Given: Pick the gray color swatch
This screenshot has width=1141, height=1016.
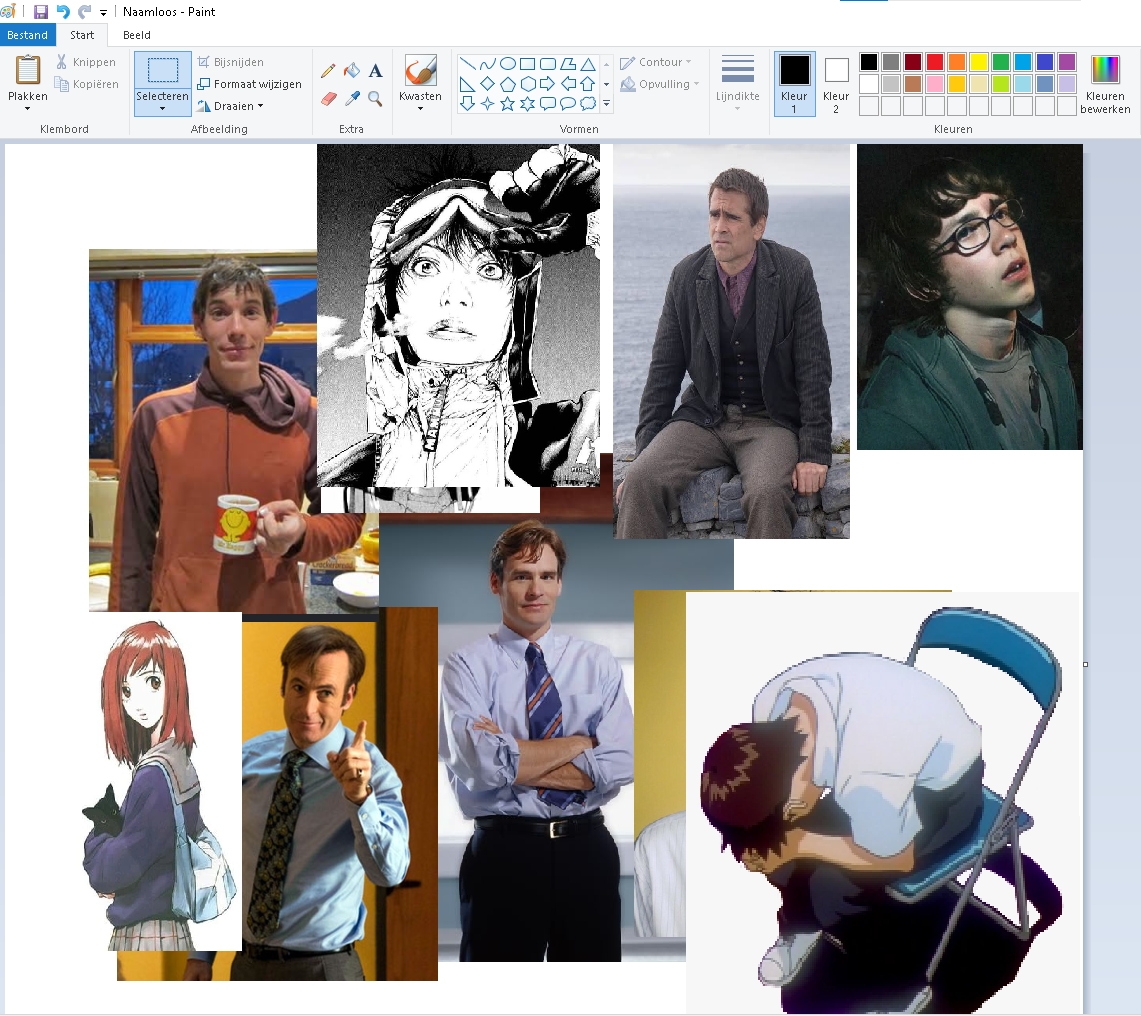Looking at the screenshot, I should [x=891, y=62].
